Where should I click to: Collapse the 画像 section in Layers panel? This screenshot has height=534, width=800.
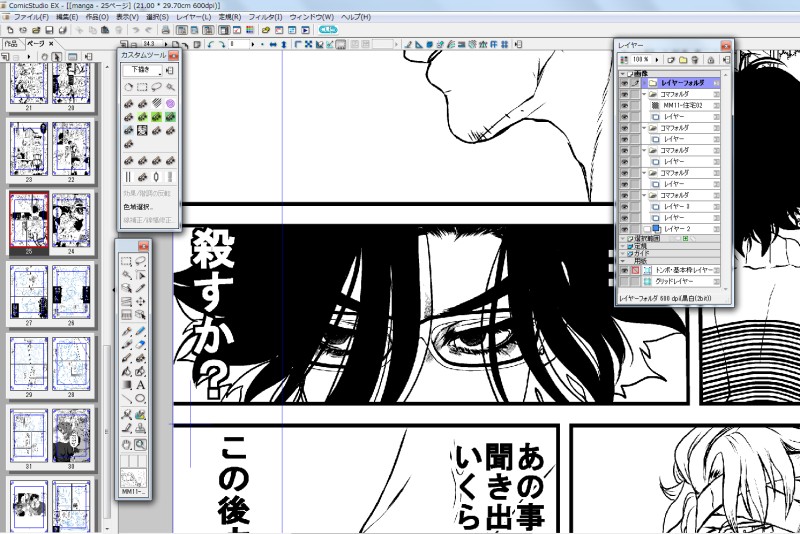(x=623, y=73)
